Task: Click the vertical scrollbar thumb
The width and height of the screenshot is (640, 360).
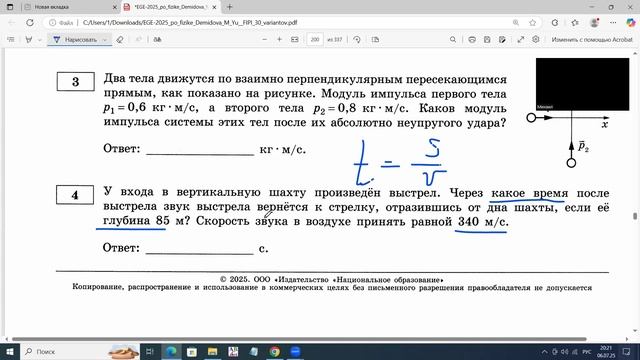Action: (635, 216)
